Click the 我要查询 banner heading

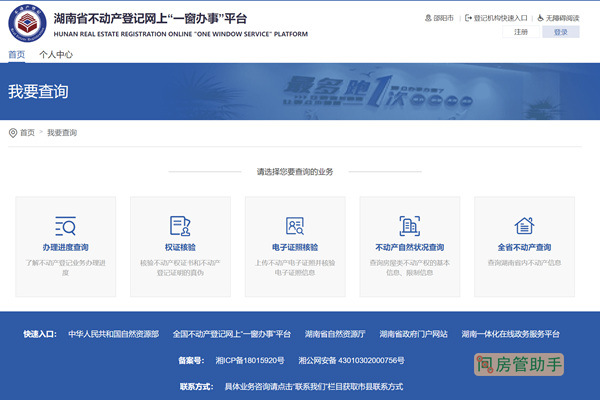pyautogui.click(x=38, y=92)
